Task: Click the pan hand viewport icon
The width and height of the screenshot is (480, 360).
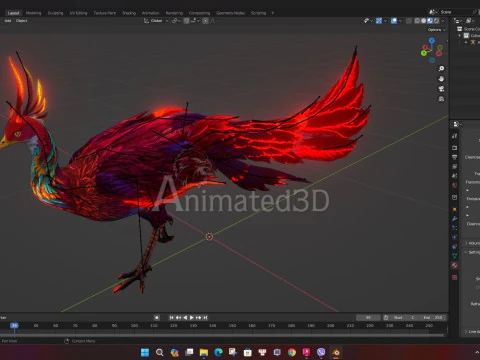Action: click(x=441, y=79)
